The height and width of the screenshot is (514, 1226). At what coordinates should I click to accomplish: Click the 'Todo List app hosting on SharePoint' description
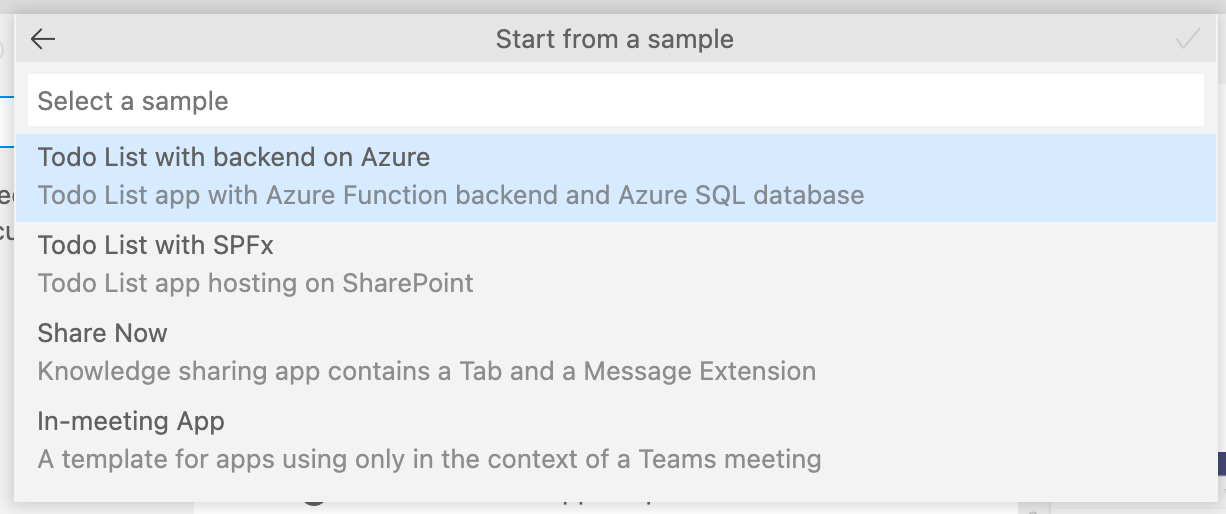pos(255,283)
